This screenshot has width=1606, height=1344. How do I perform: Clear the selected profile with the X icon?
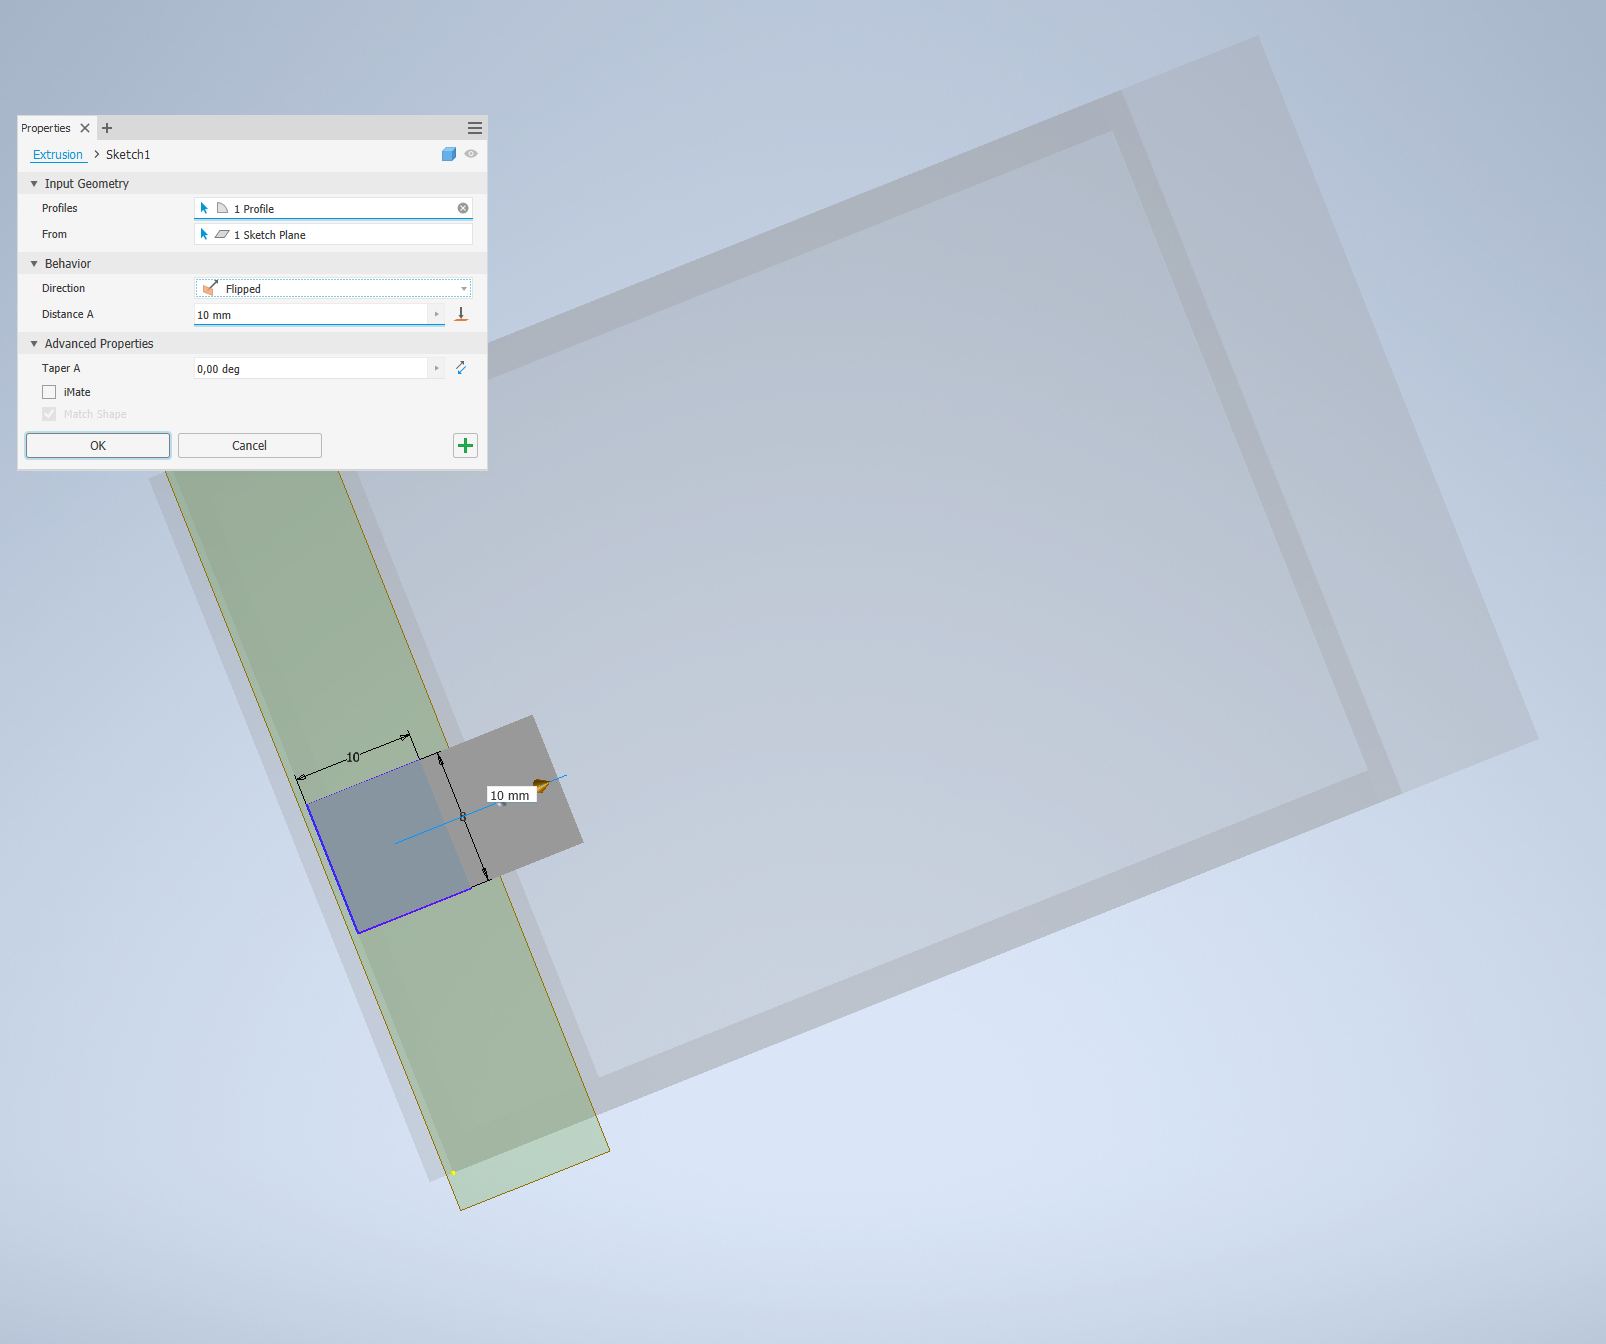coord(462,208)
